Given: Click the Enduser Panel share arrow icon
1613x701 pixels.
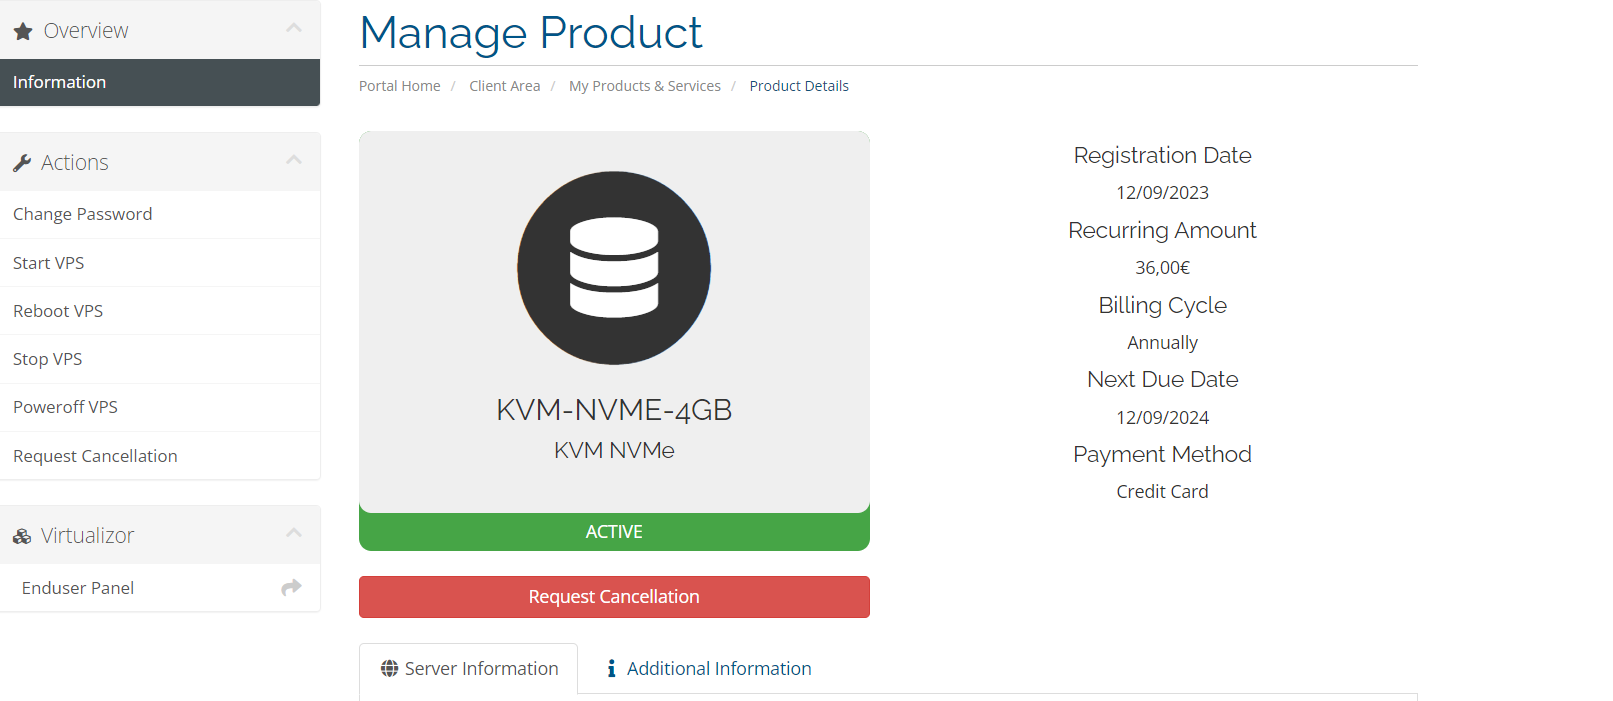Looking at the screenshot, I should tap(291, 588).
